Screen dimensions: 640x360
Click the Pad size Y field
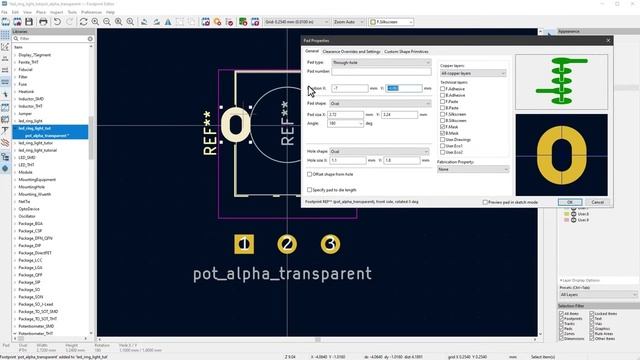click(400, 115)
